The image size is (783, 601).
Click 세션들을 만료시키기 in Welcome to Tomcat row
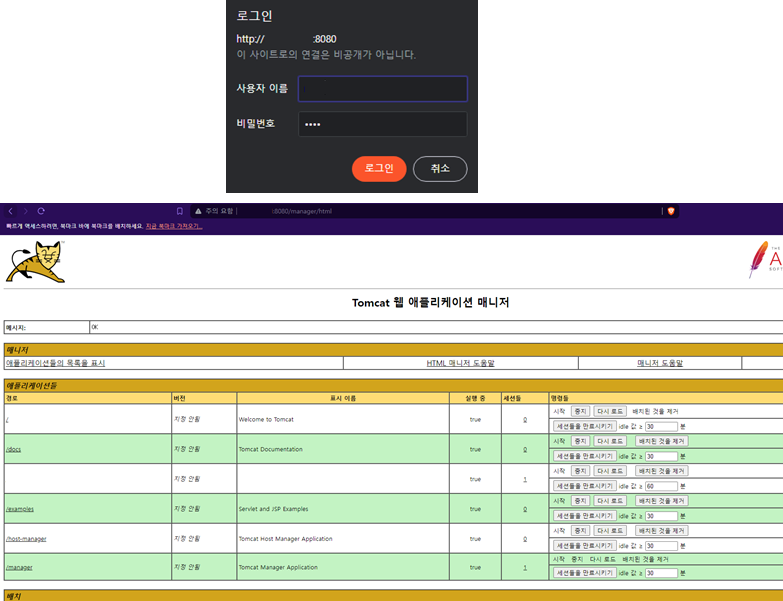coord(584,426)
